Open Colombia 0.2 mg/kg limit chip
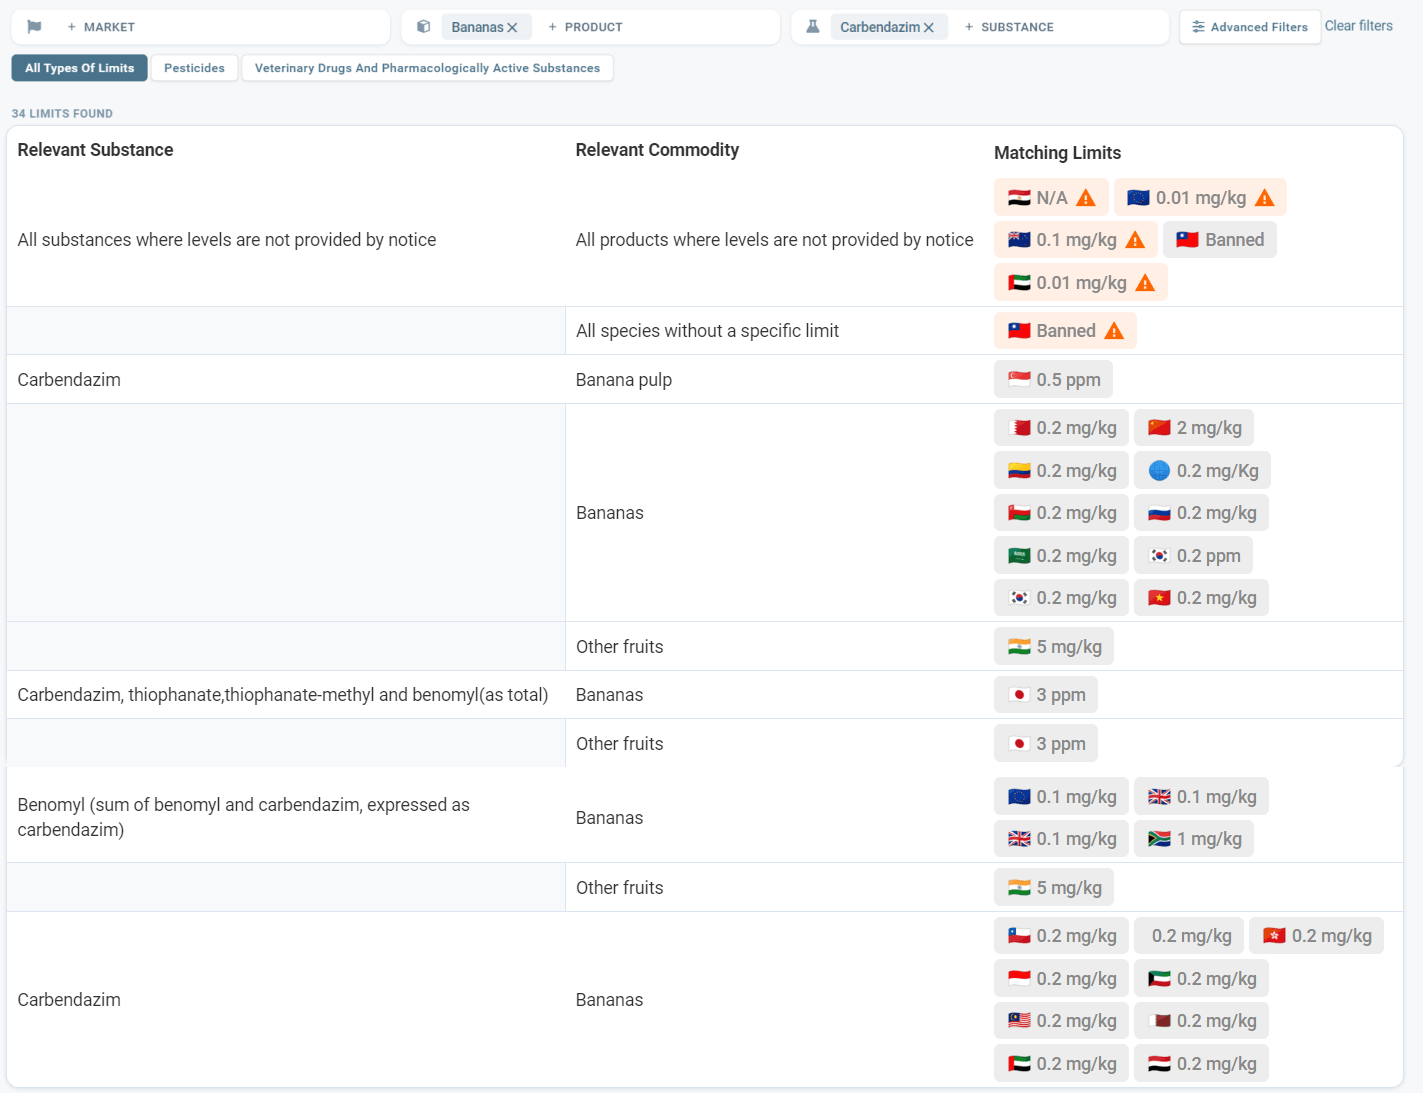 (1062, 471)
